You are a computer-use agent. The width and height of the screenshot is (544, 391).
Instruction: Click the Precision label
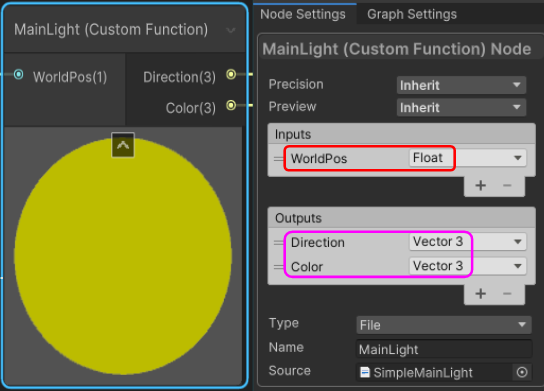point(296,84)
